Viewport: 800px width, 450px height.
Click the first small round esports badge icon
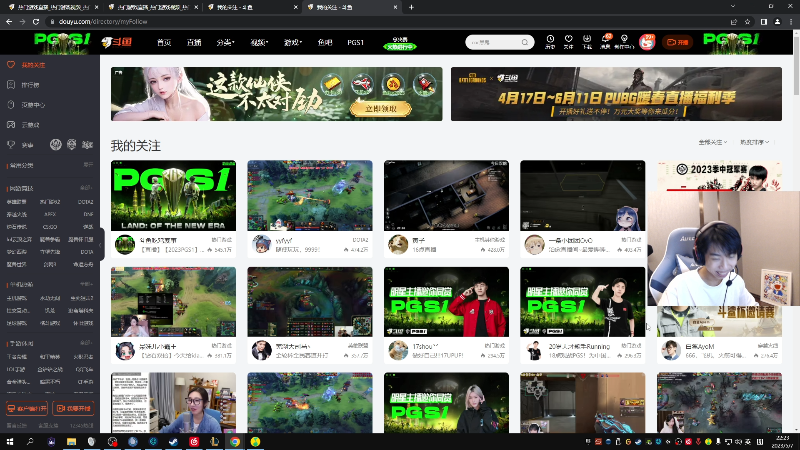tap(56, 144)
